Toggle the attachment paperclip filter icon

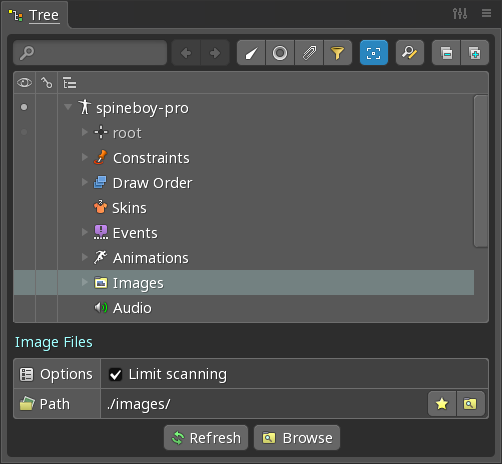tap(309, 53)
